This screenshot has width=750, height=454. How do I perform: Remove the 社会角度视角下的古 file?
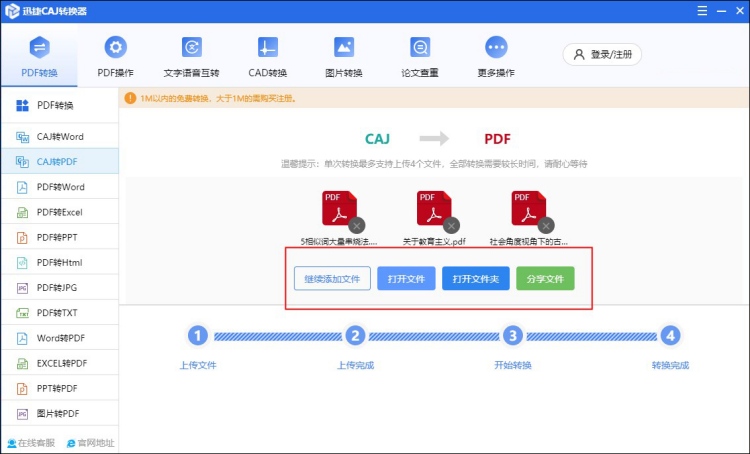click(x=546, y=225)
